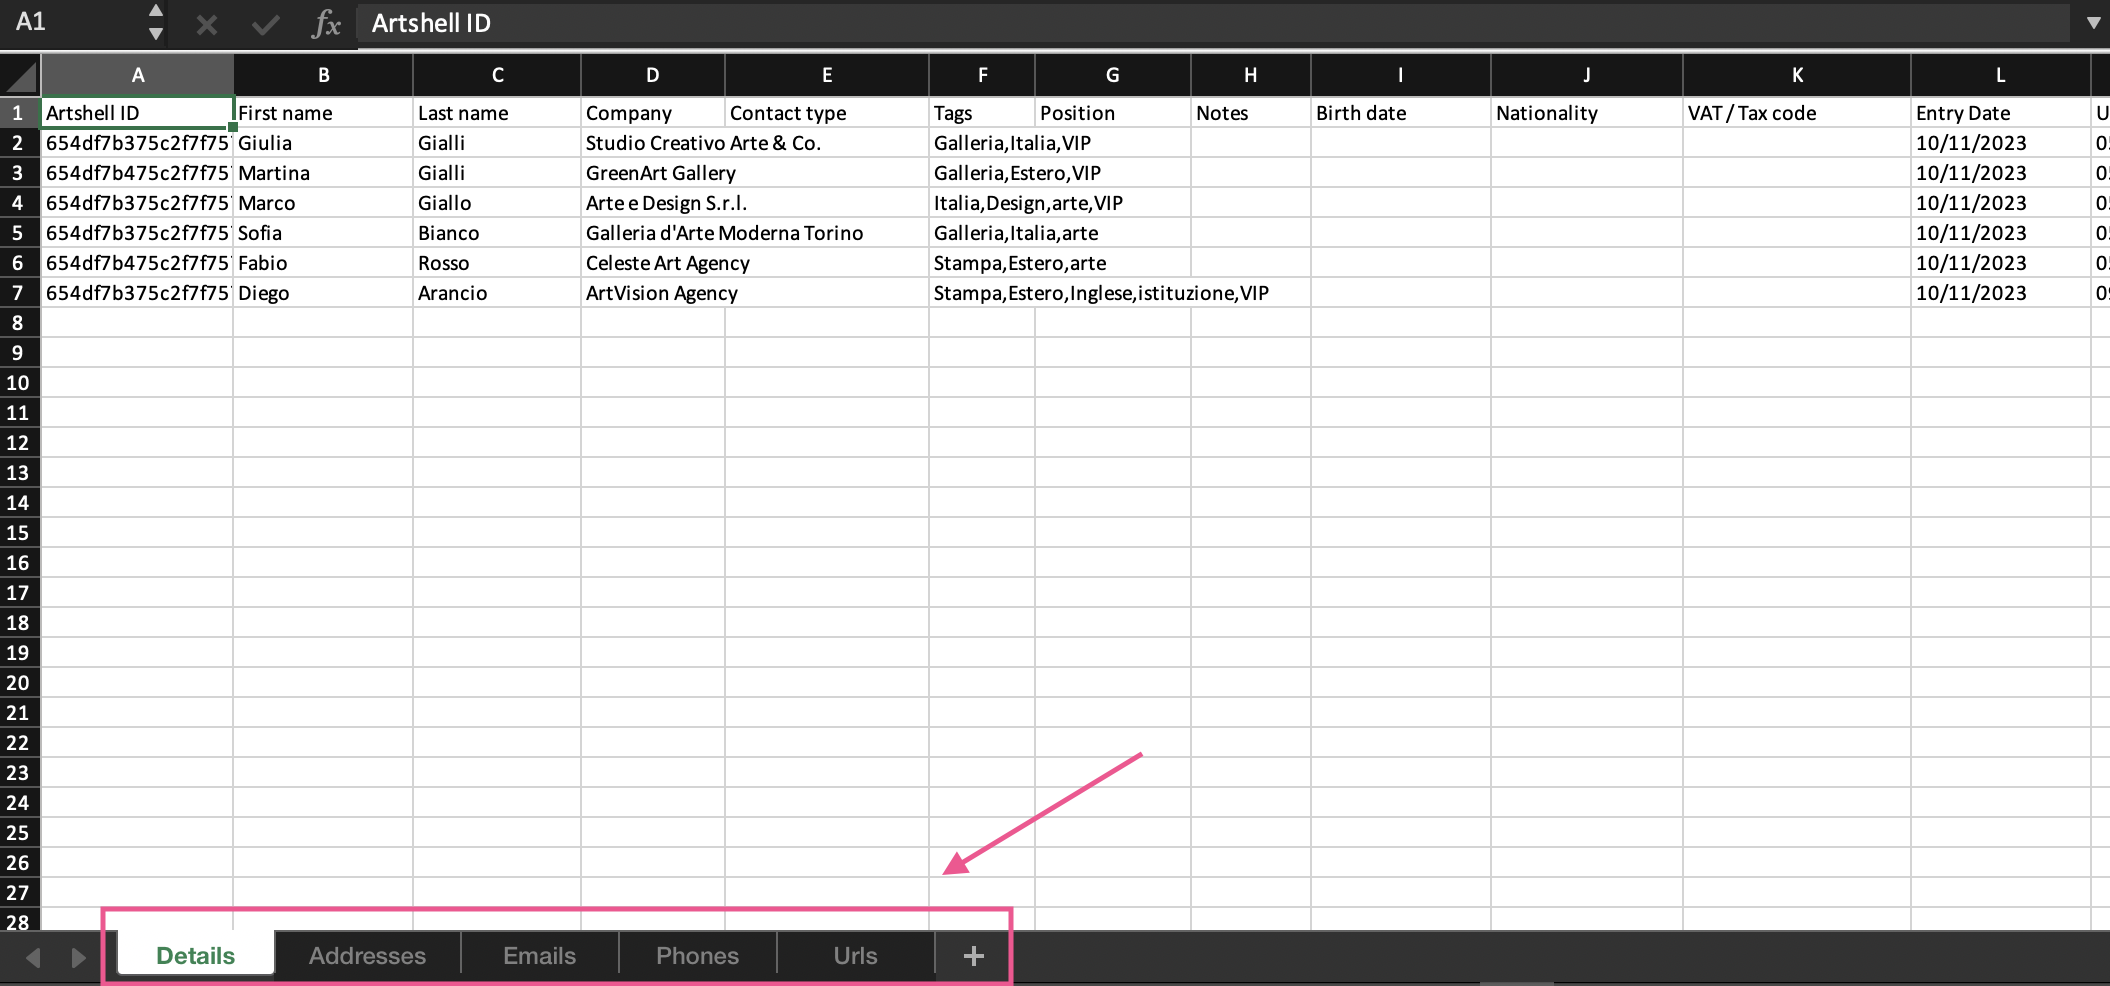Select the cell with first name Giulia
2110x986 pixels.
click(x=323, y=143)
